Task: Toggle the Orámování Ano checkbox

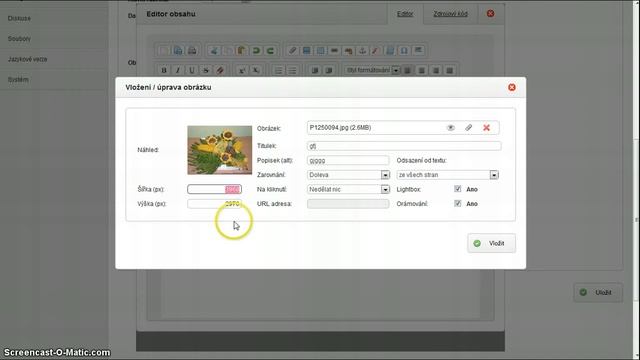Action: pos(458,203)
